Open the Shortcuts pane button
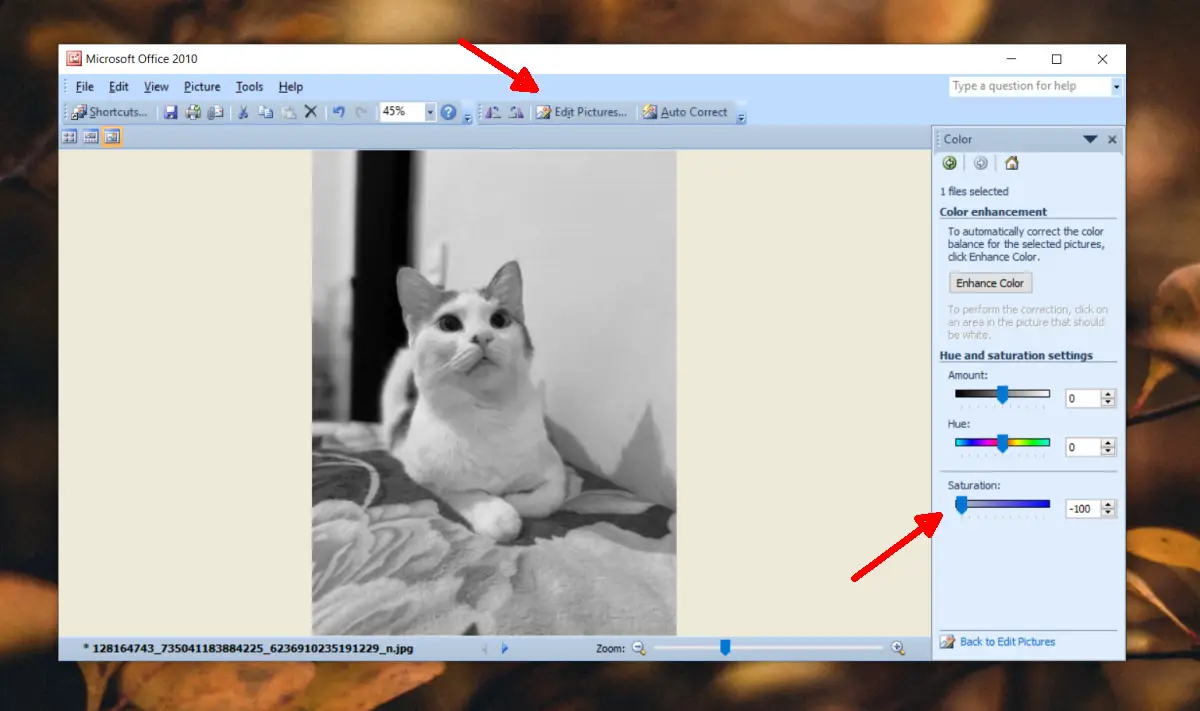This screenshot has height=711, width=1200. (x=110, y=112)
